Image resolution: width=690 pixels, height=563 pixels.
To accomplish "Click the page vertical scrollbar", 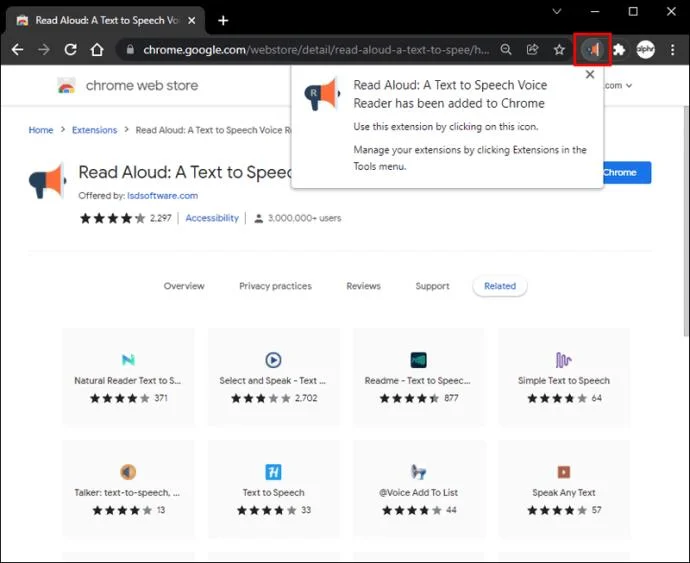I will (686, 222).
